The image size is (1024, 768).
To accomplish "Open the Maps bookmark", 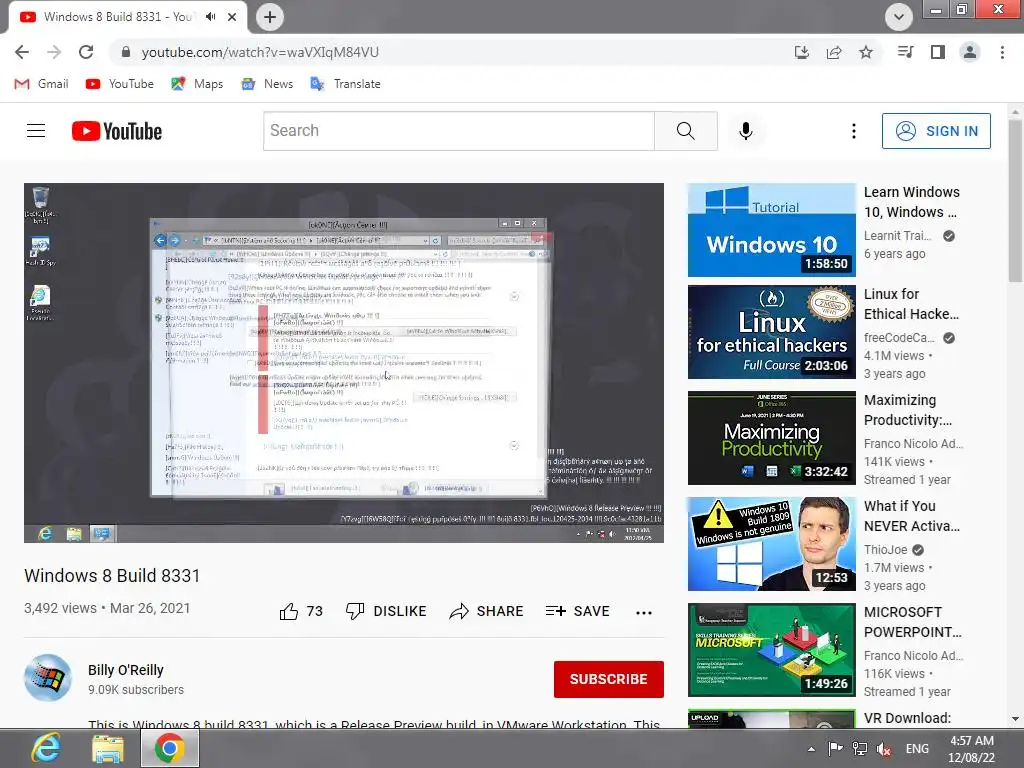I will click(197, 84).
